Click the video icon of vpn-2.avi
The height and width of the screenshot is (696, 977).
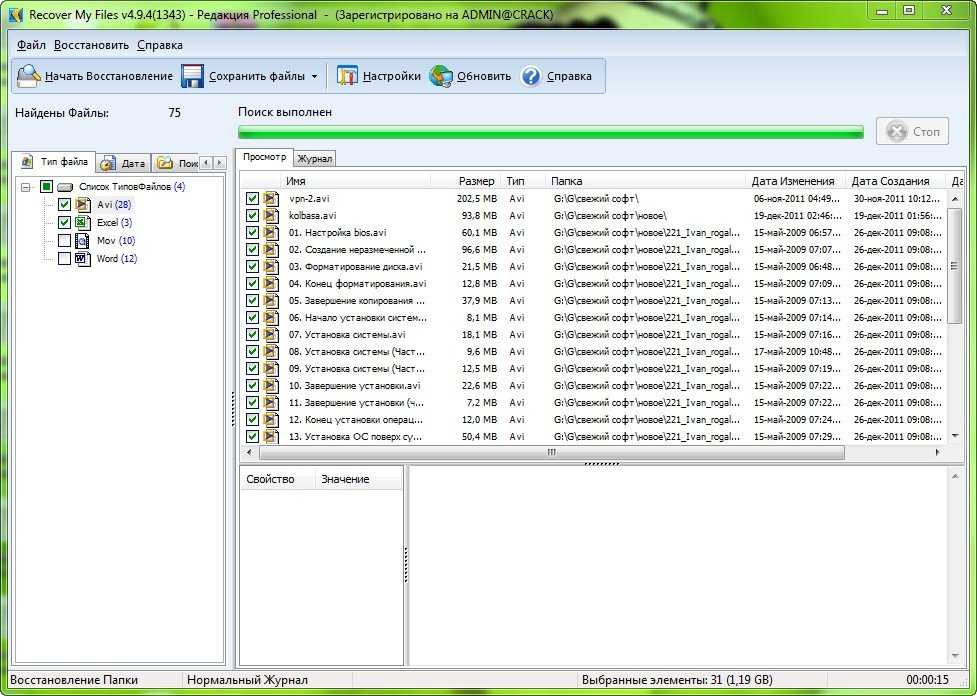coord(271,199)
